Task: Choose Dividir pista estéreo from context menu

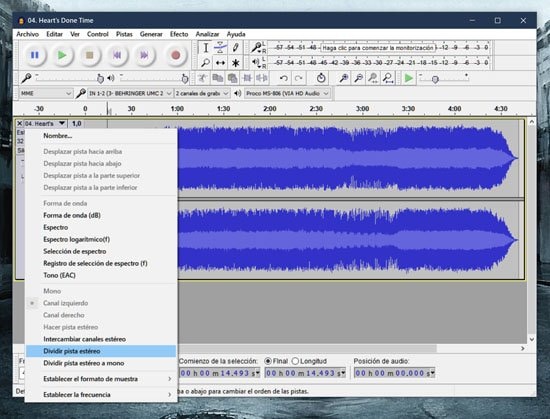Action: [x=101, y=351]
